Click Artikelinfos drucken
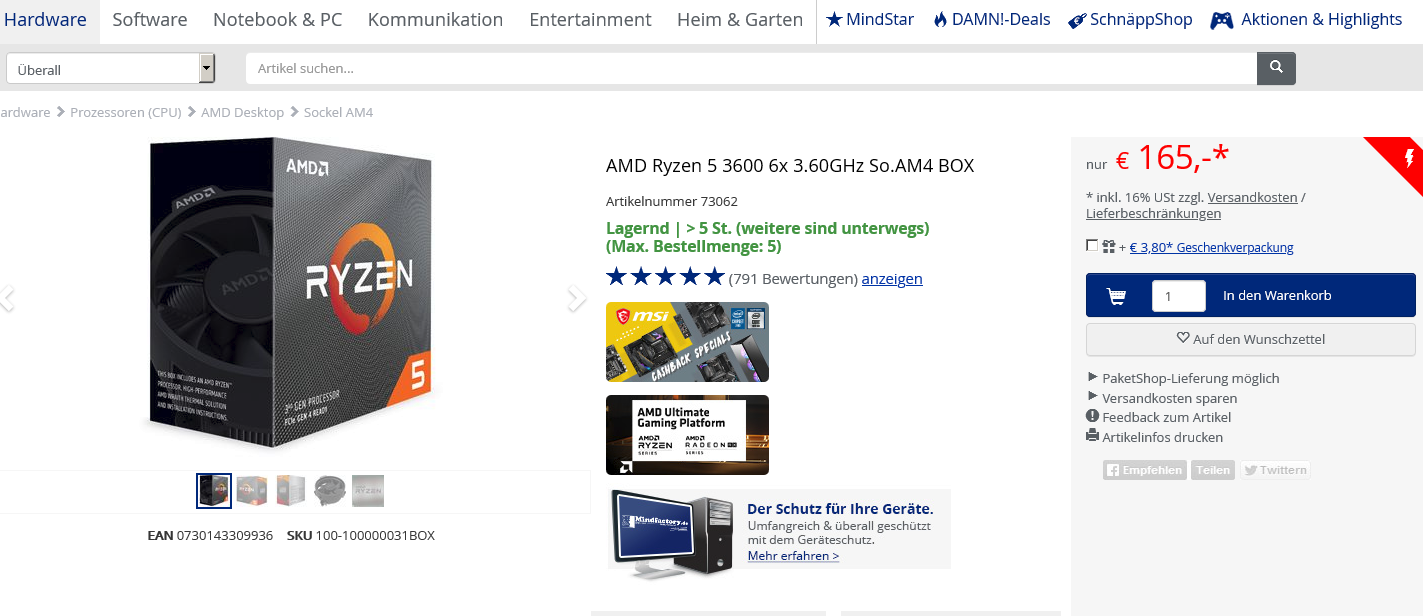 tap(1162, 437)
